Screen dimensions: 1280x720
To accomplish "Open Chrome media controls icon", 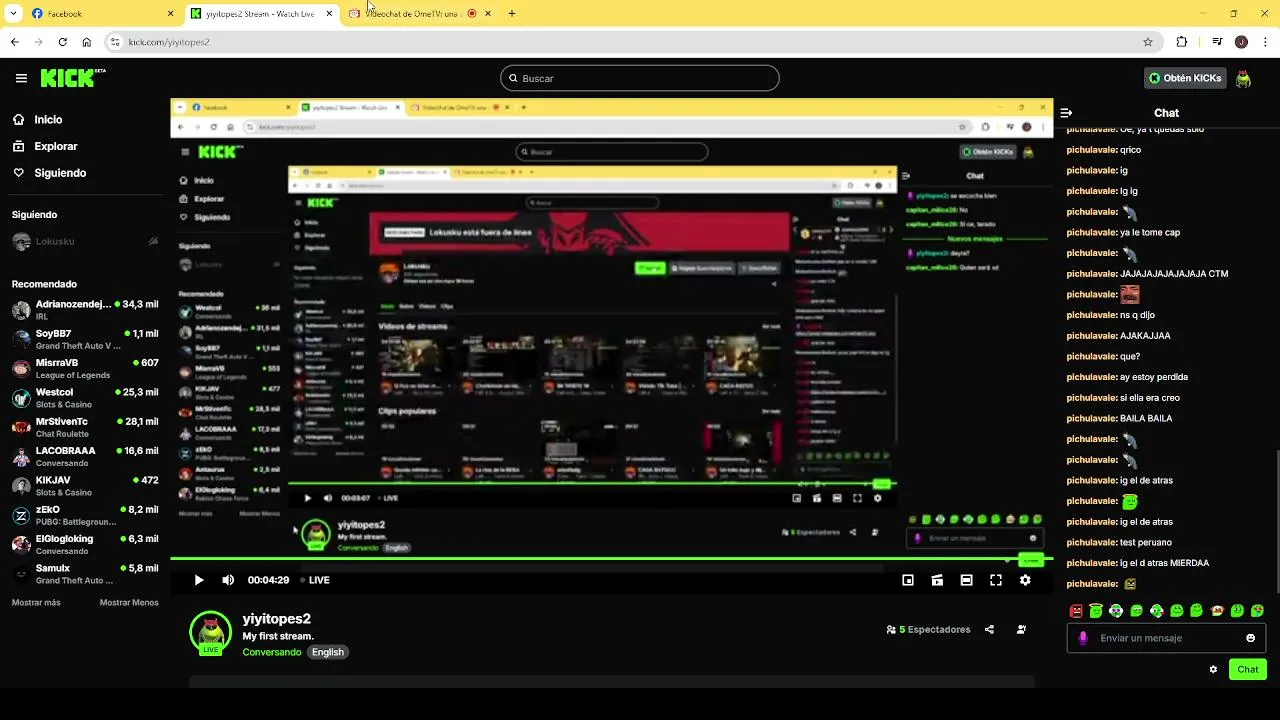I will 1217,42.
